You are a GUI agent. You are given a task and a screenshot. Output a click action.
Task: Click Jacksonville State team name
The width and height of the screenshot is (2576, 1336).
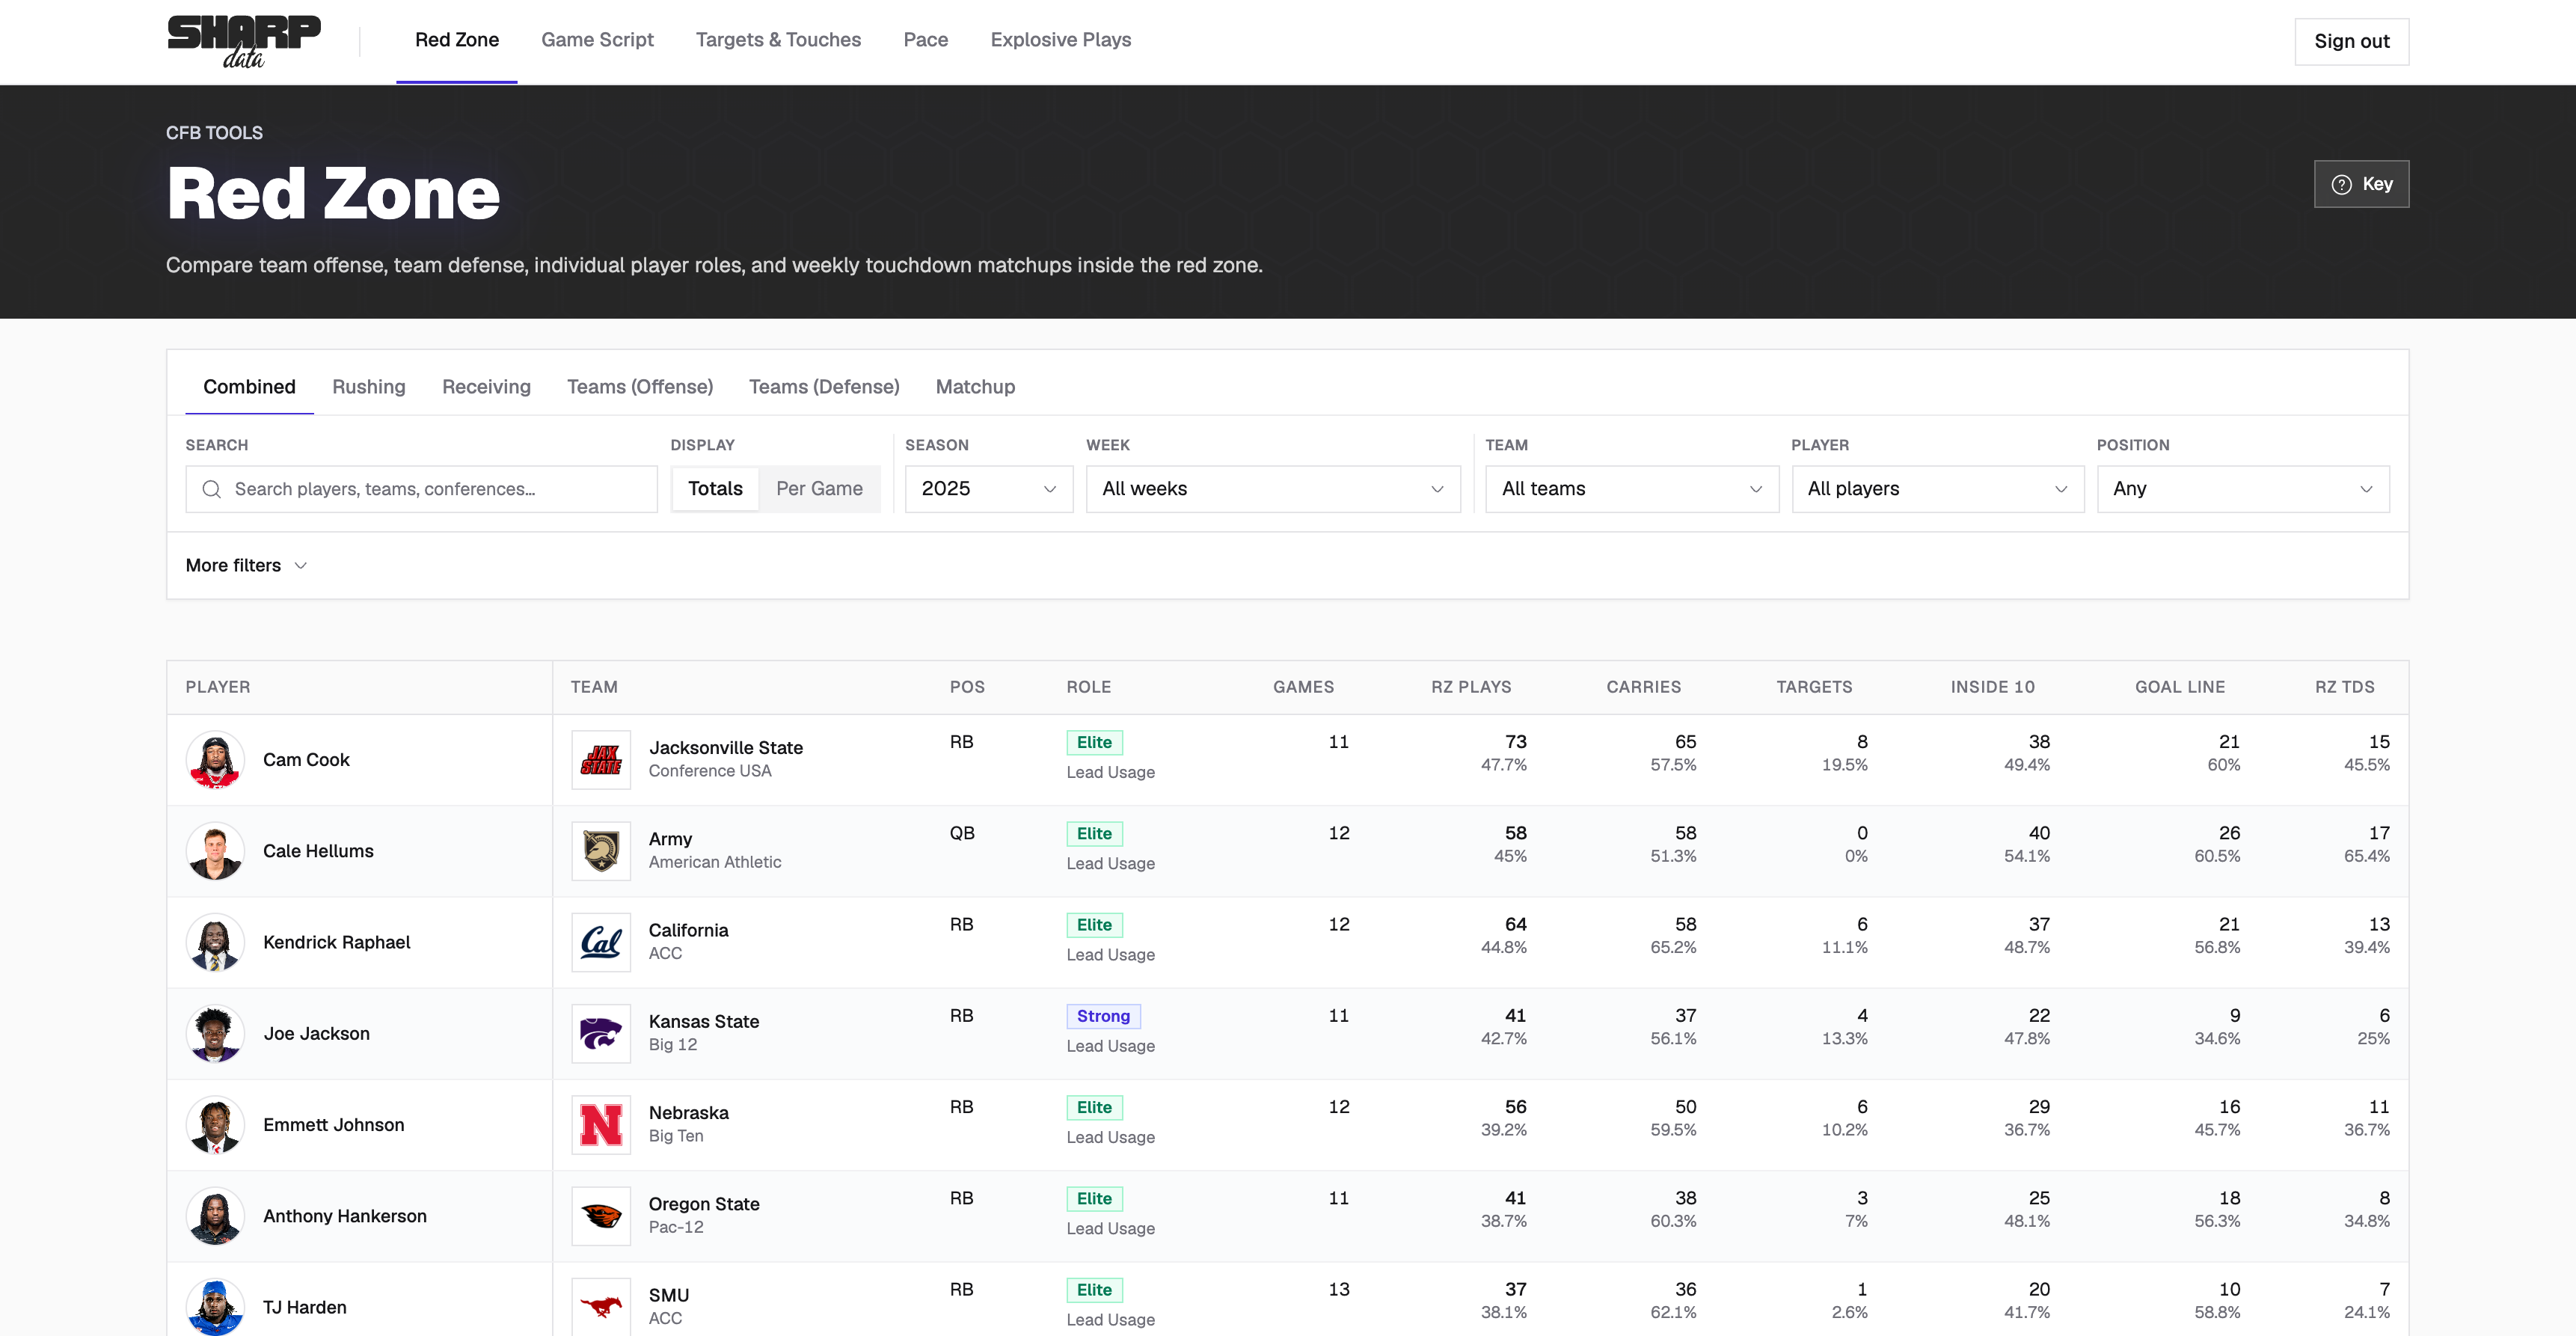[x=726, y=748]
